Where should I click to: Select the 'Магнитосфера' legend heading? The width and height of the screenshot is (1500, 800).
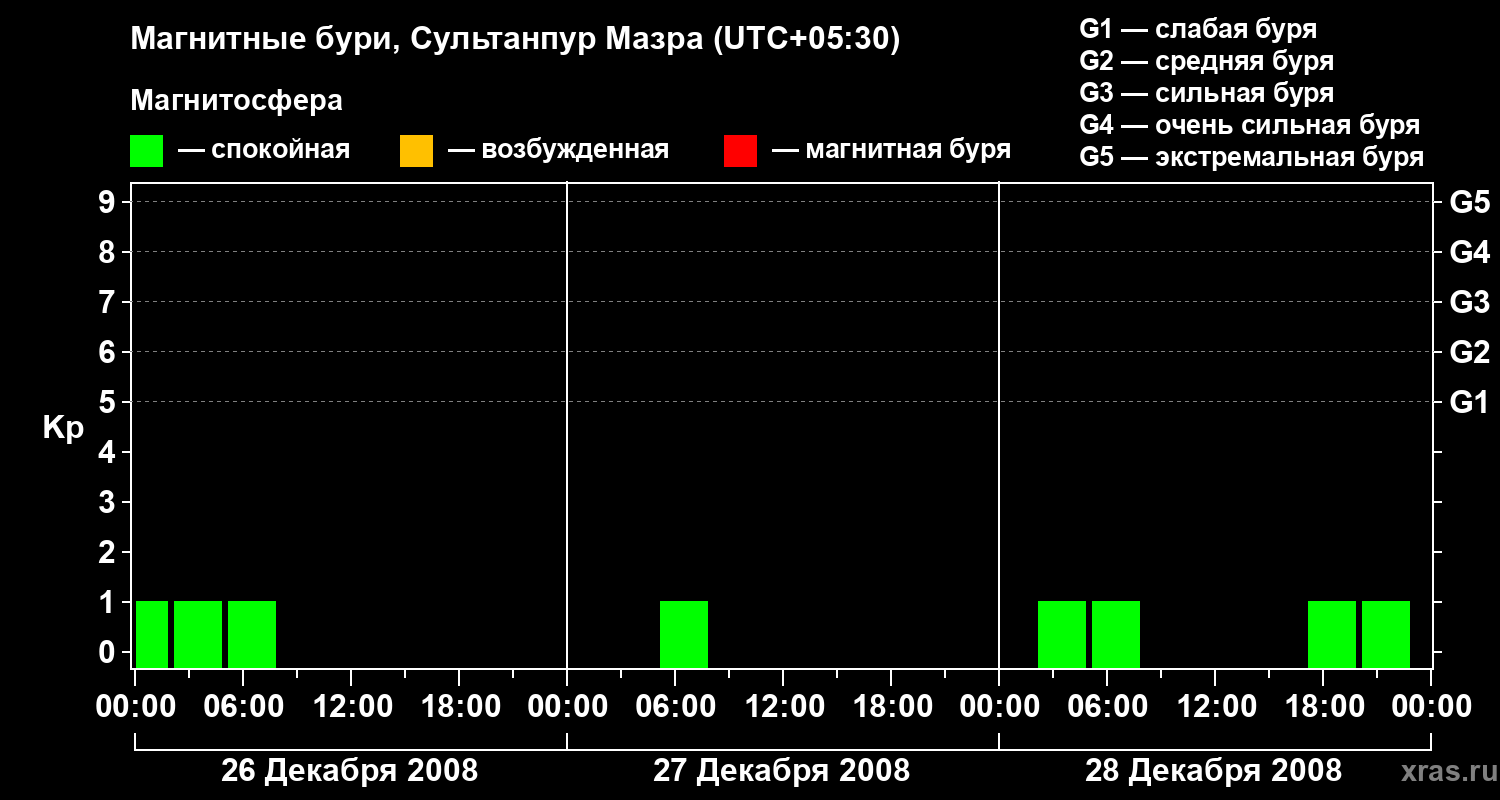coord(237,101)
